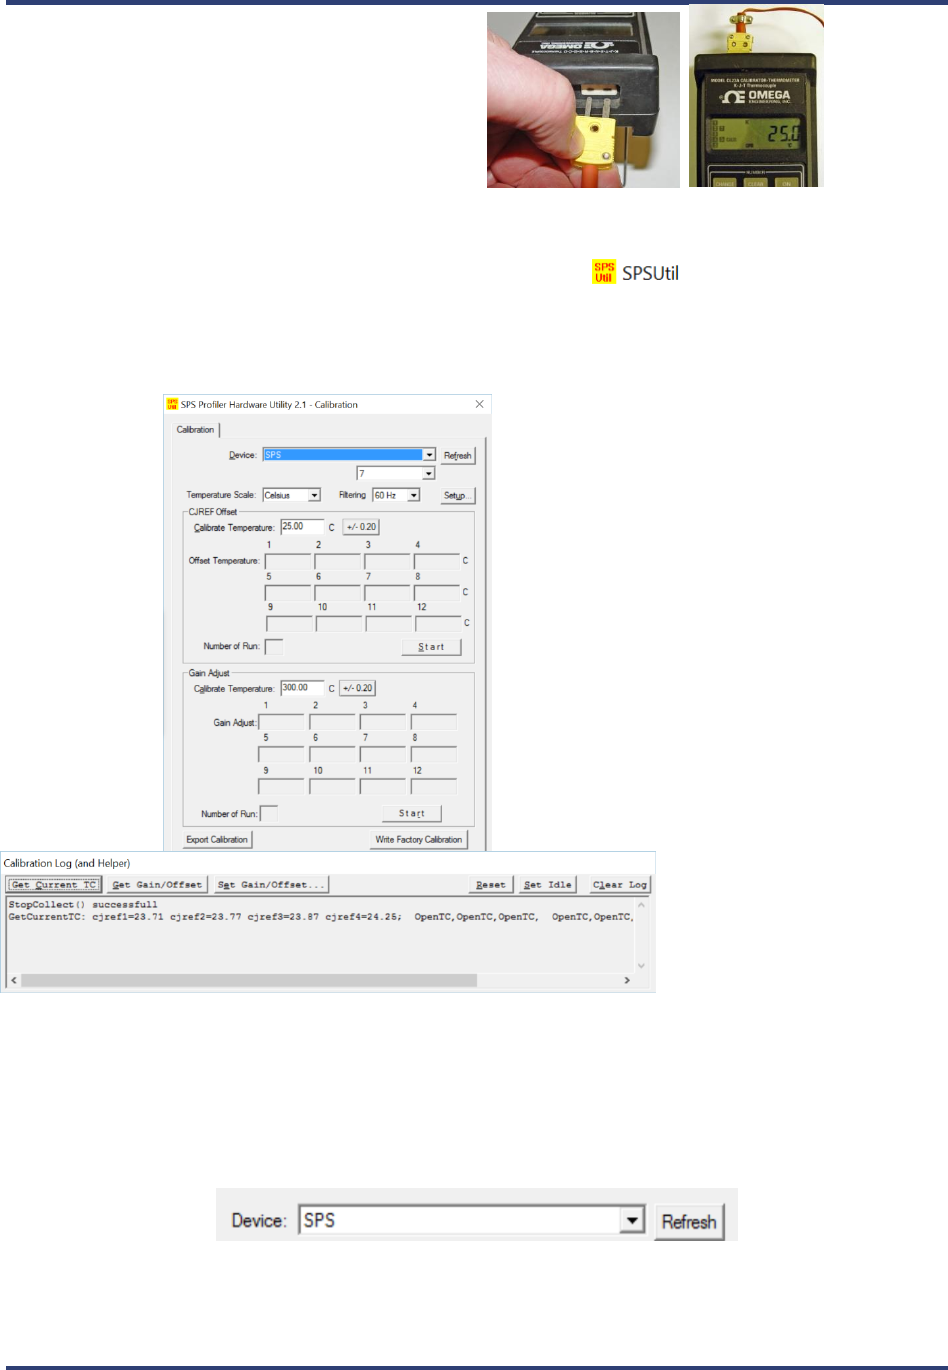Screen dimensions: 948x1370
Task: Click the SPSUtil application icon
Action: (604, 272)
